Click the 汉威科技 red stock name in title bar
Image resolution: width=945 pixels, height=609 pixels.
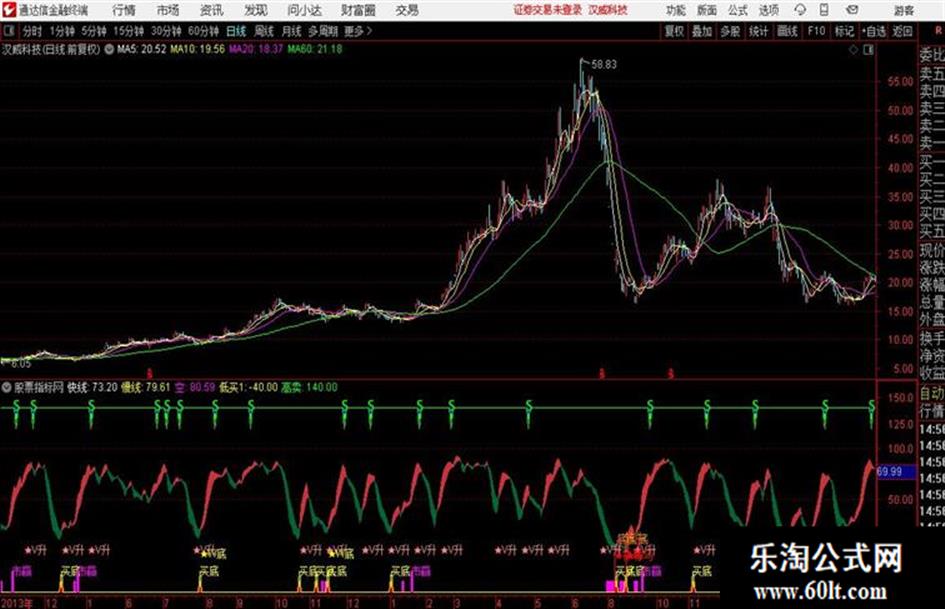pos(608,10)
